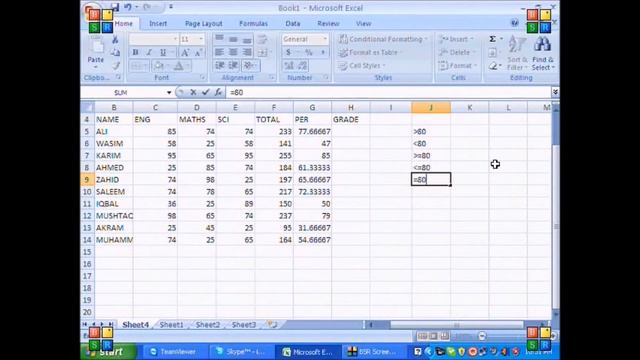Expand the Name Box dropdown arrow
This screenshot has width=640, height=360.
169,93
